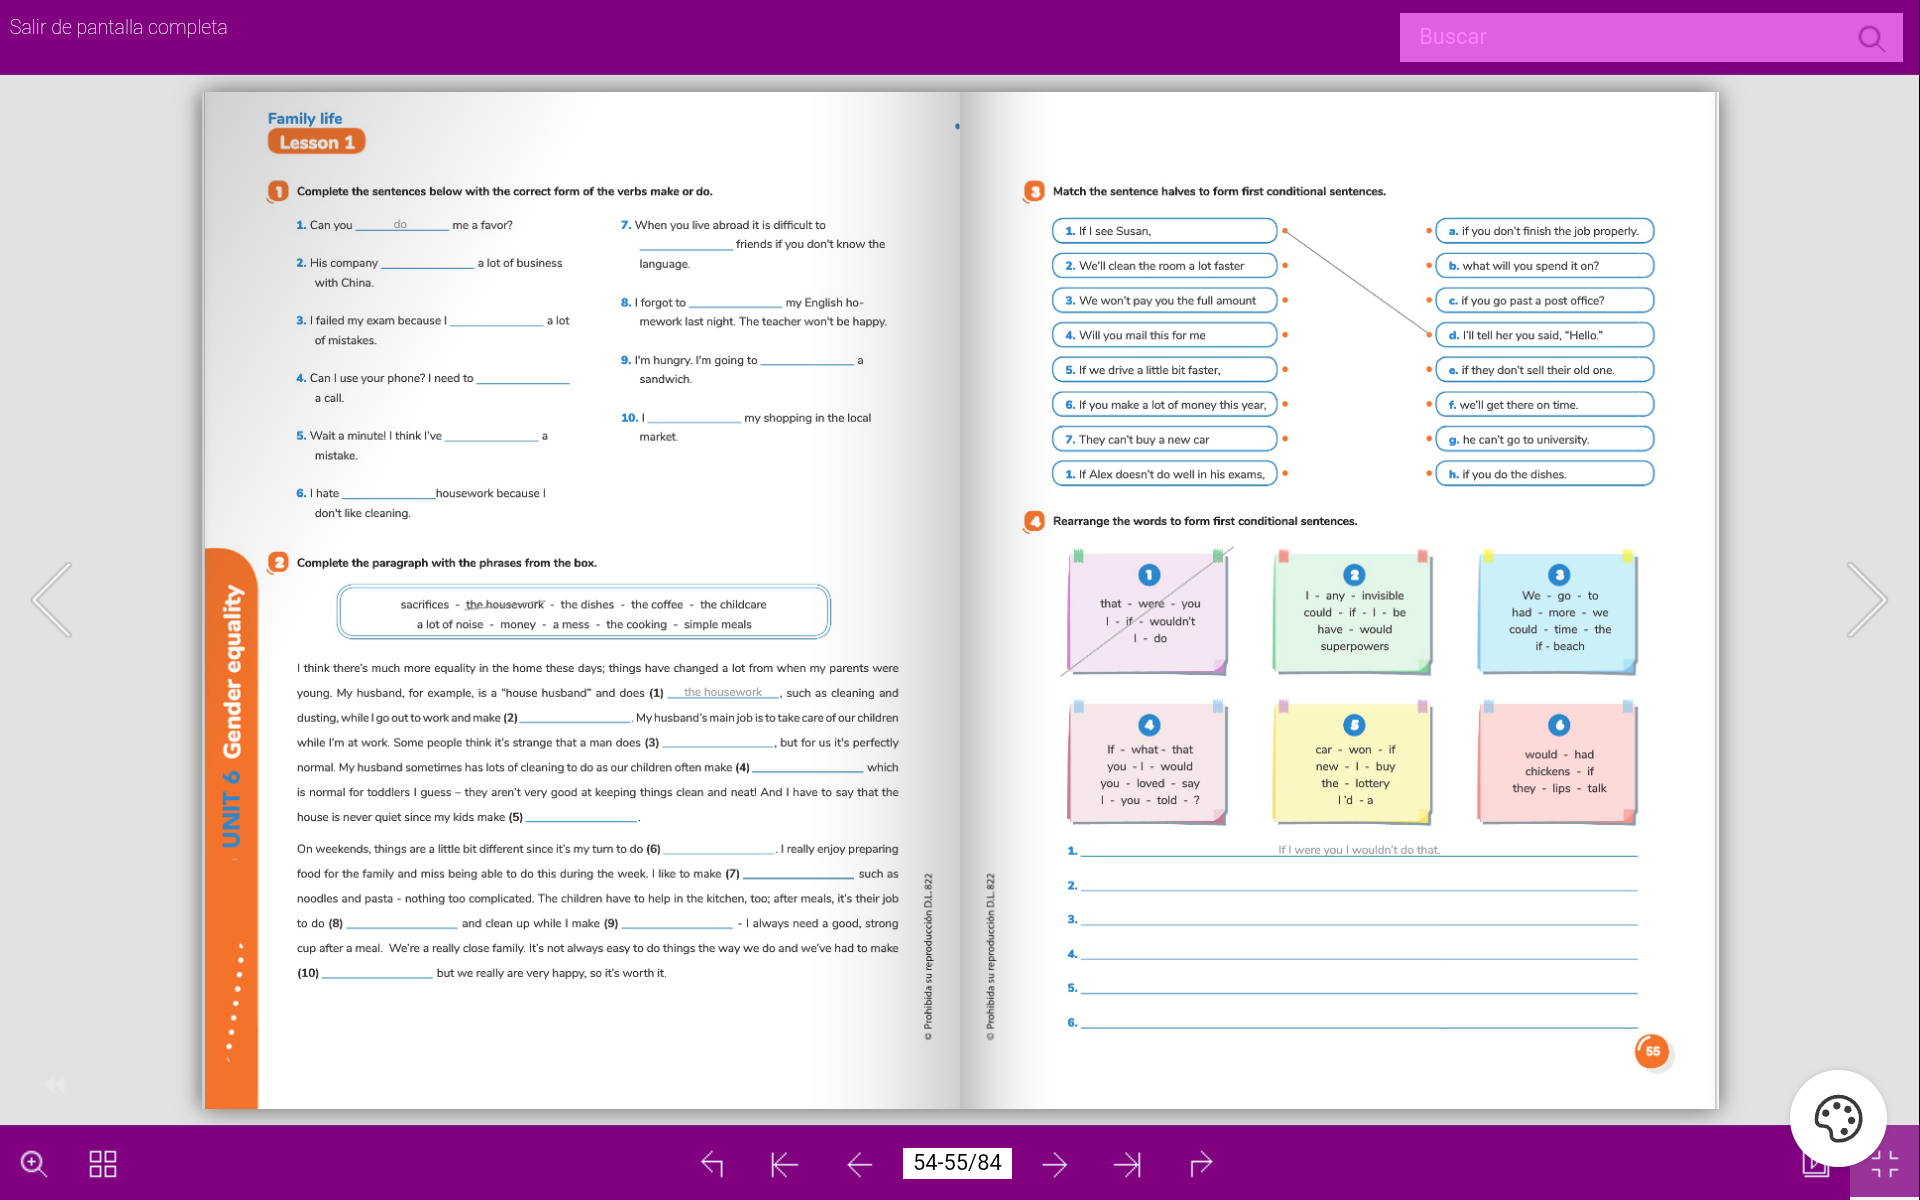
Task: Flip to next spread with the large right chevron
Action: click(1865, 600)
